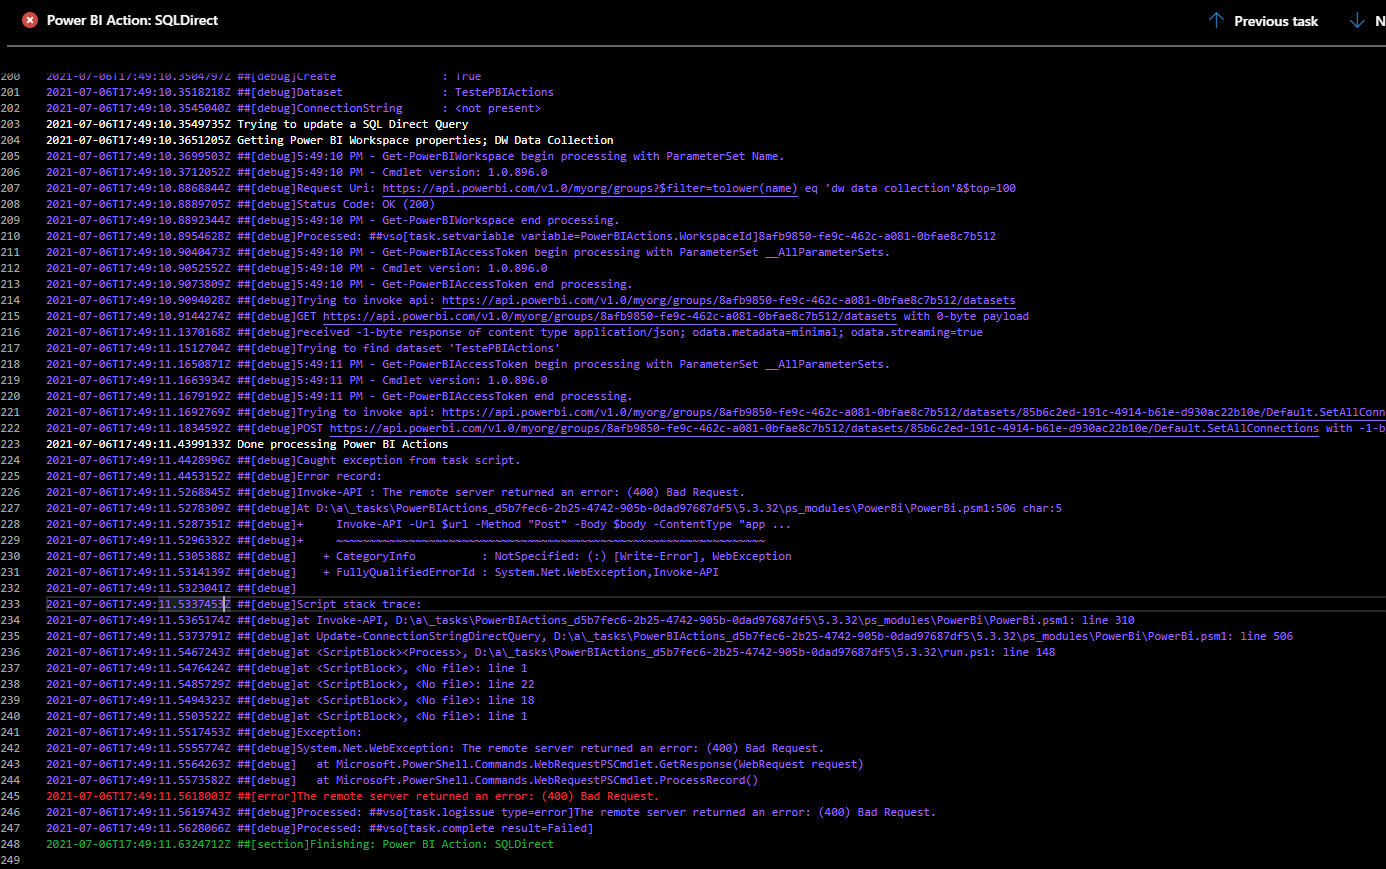Click the ScriptBlock 'line 22' stack entry

[290, 684]
